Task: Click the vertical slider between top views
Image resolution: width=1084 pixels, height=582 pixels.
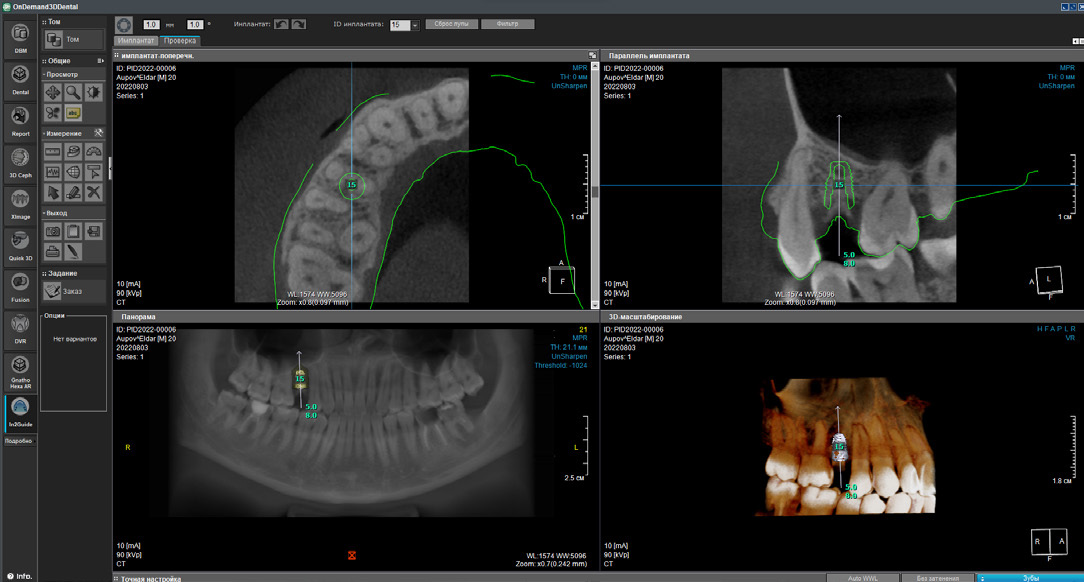Action: (x=595, y=190)
